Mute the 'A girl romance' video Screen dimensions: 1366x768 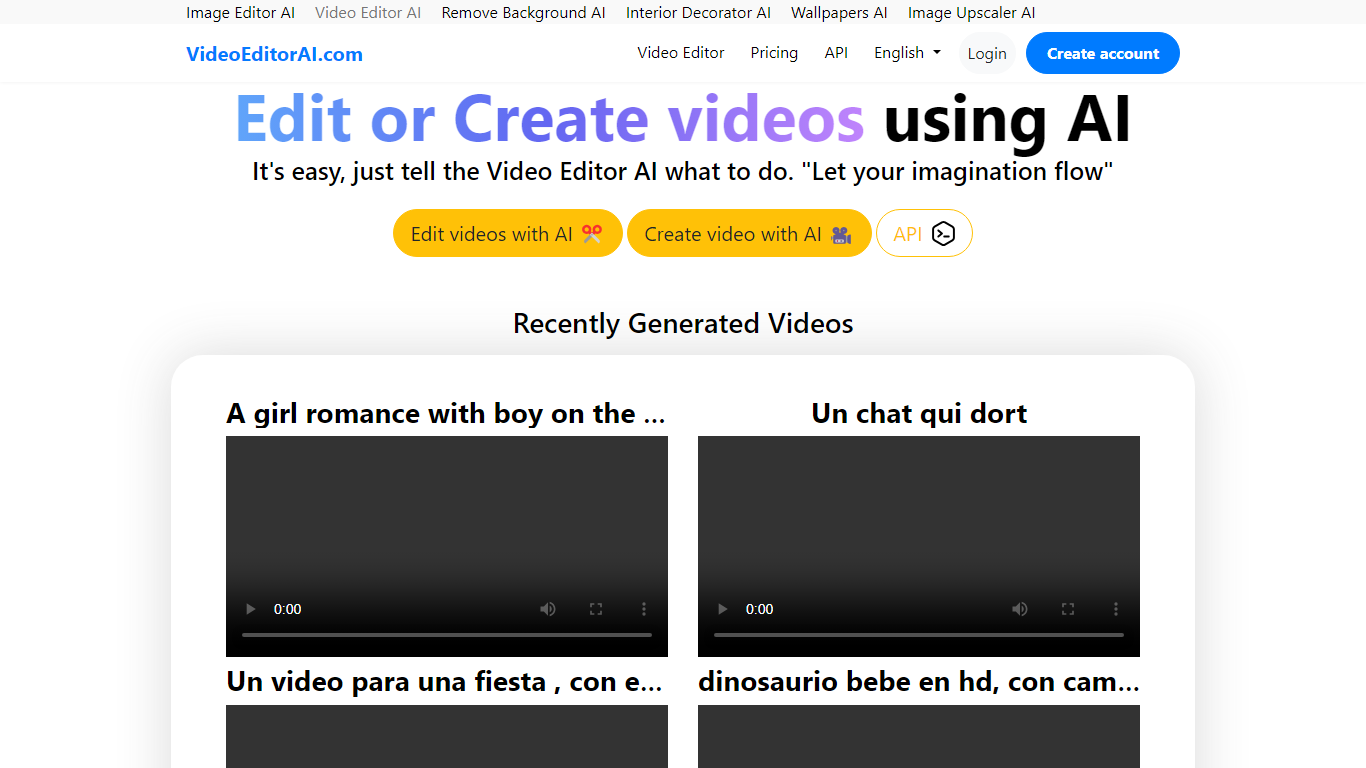click(548, 609)
